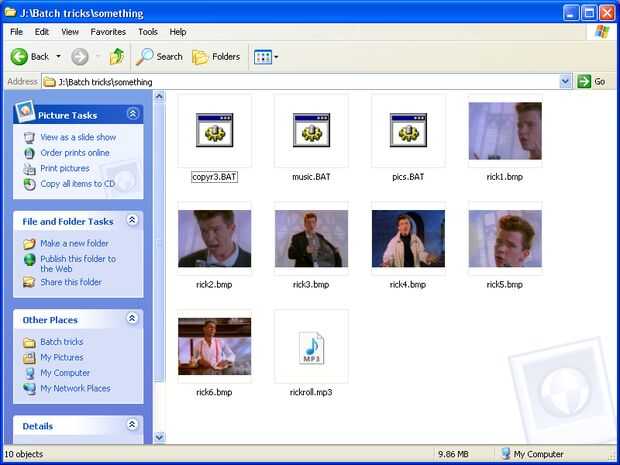Select the rick4.bmp thumbnail
The height and width of the screenshot is (465, 620).
[x=408, y=238]
